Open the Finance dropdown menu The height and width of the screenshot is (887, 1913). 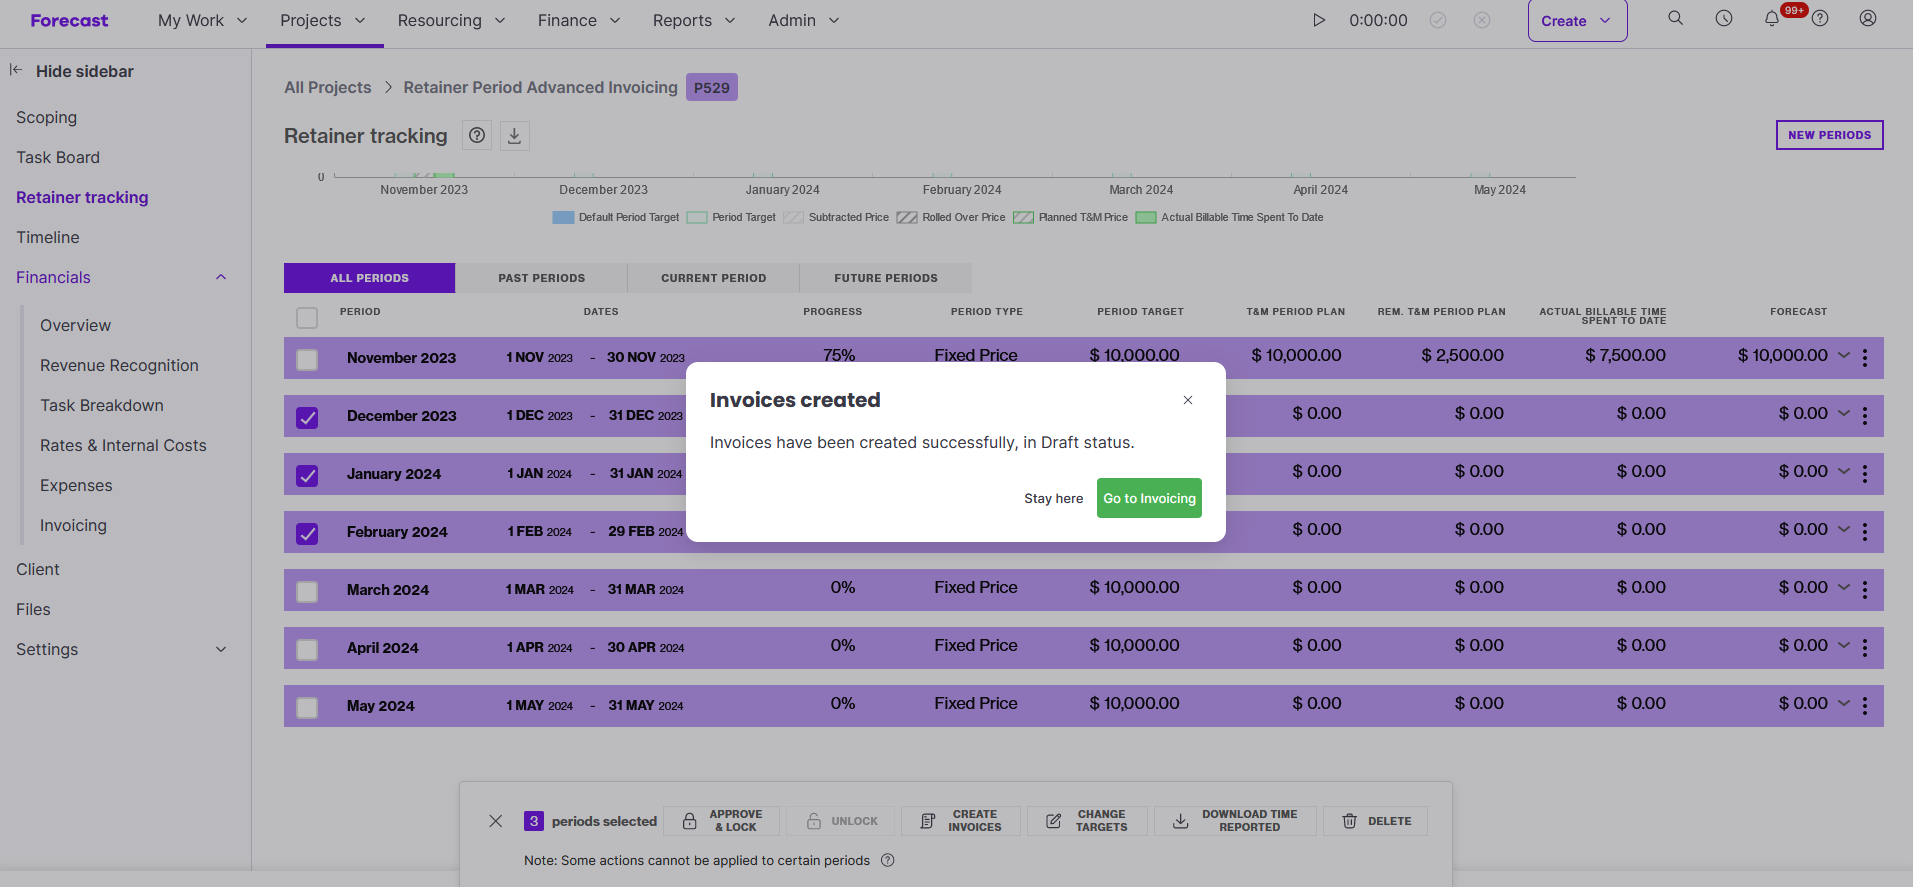579,20
